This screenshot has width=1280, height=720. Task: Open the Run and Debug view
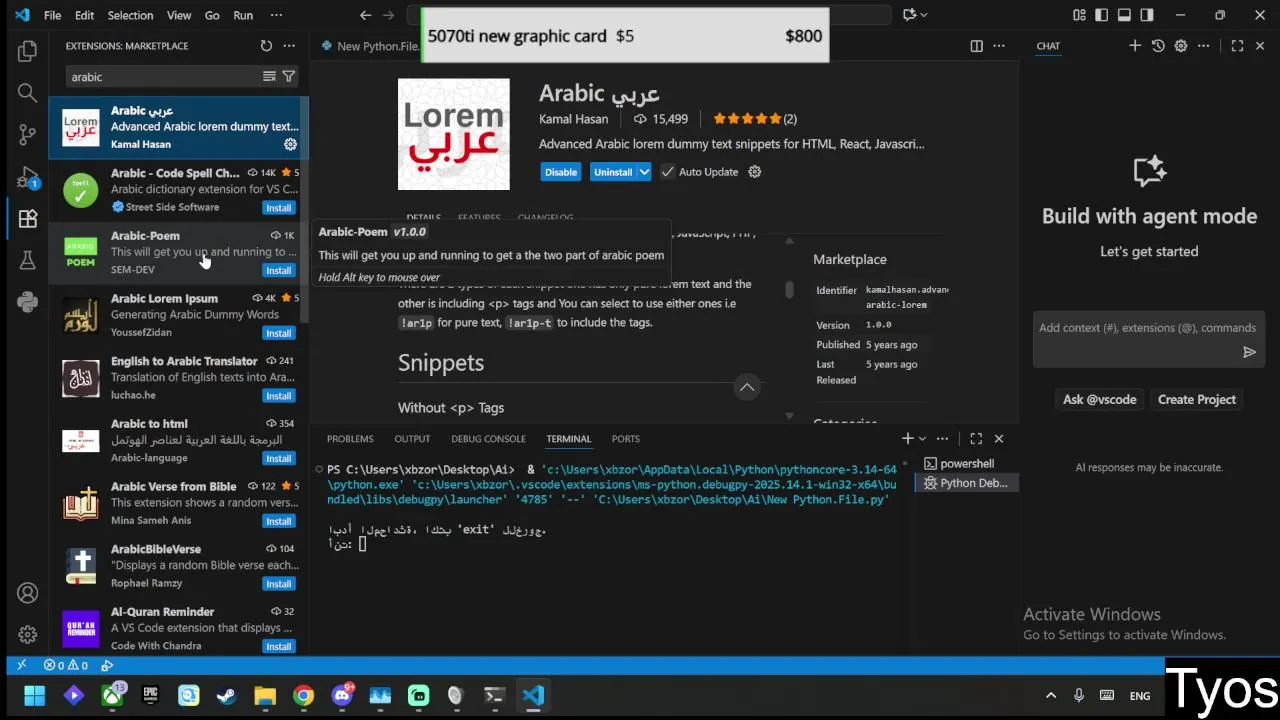tap(27, 178)
